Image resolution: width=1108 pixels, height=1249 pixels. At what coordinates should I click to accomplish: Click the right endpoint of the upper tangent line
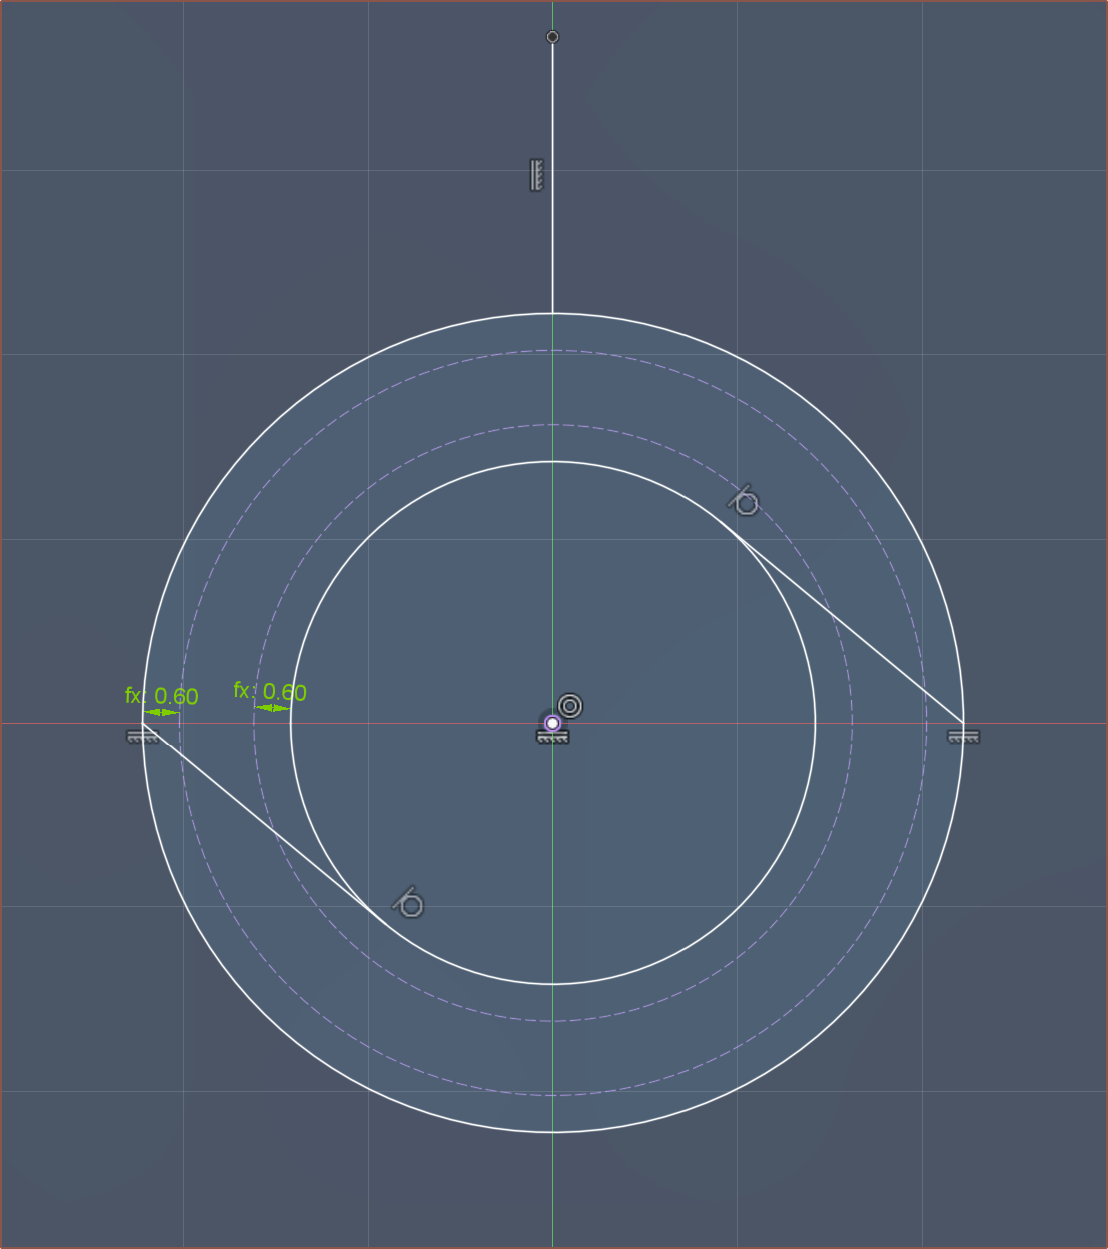coord(963,722)
